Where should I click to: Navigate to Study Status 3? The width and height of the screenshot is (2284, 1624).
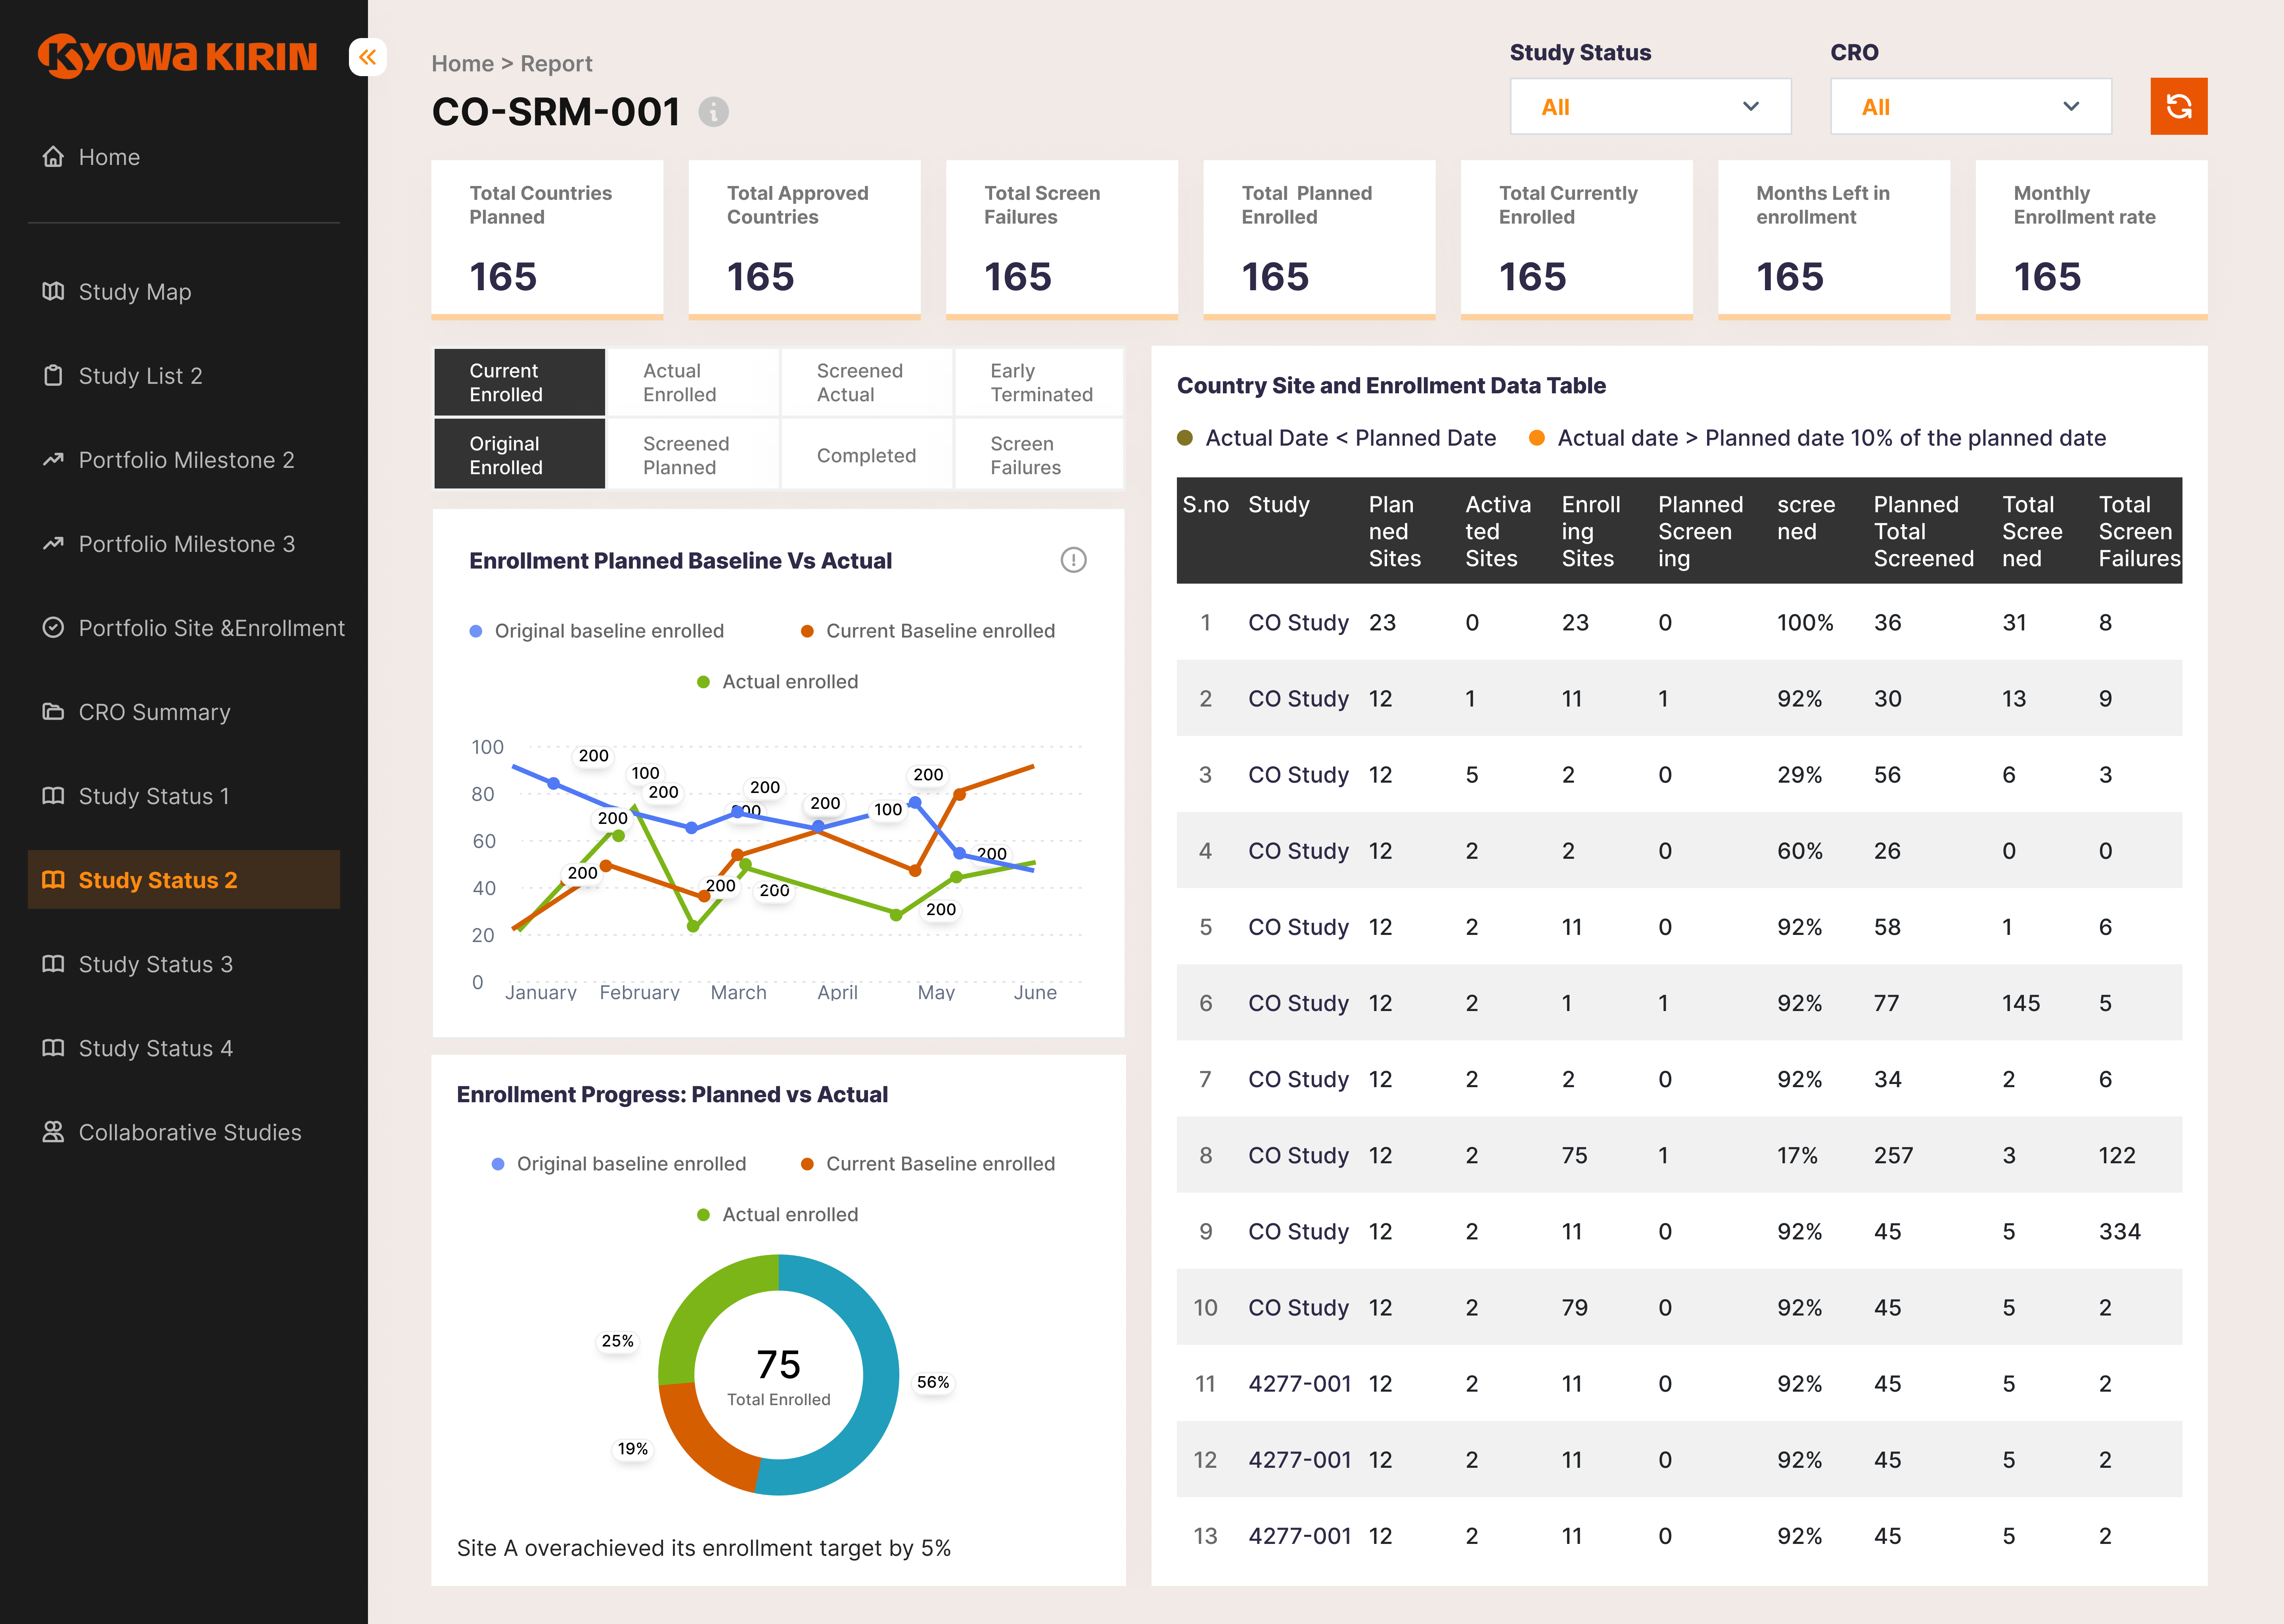[x=184, y=964]
